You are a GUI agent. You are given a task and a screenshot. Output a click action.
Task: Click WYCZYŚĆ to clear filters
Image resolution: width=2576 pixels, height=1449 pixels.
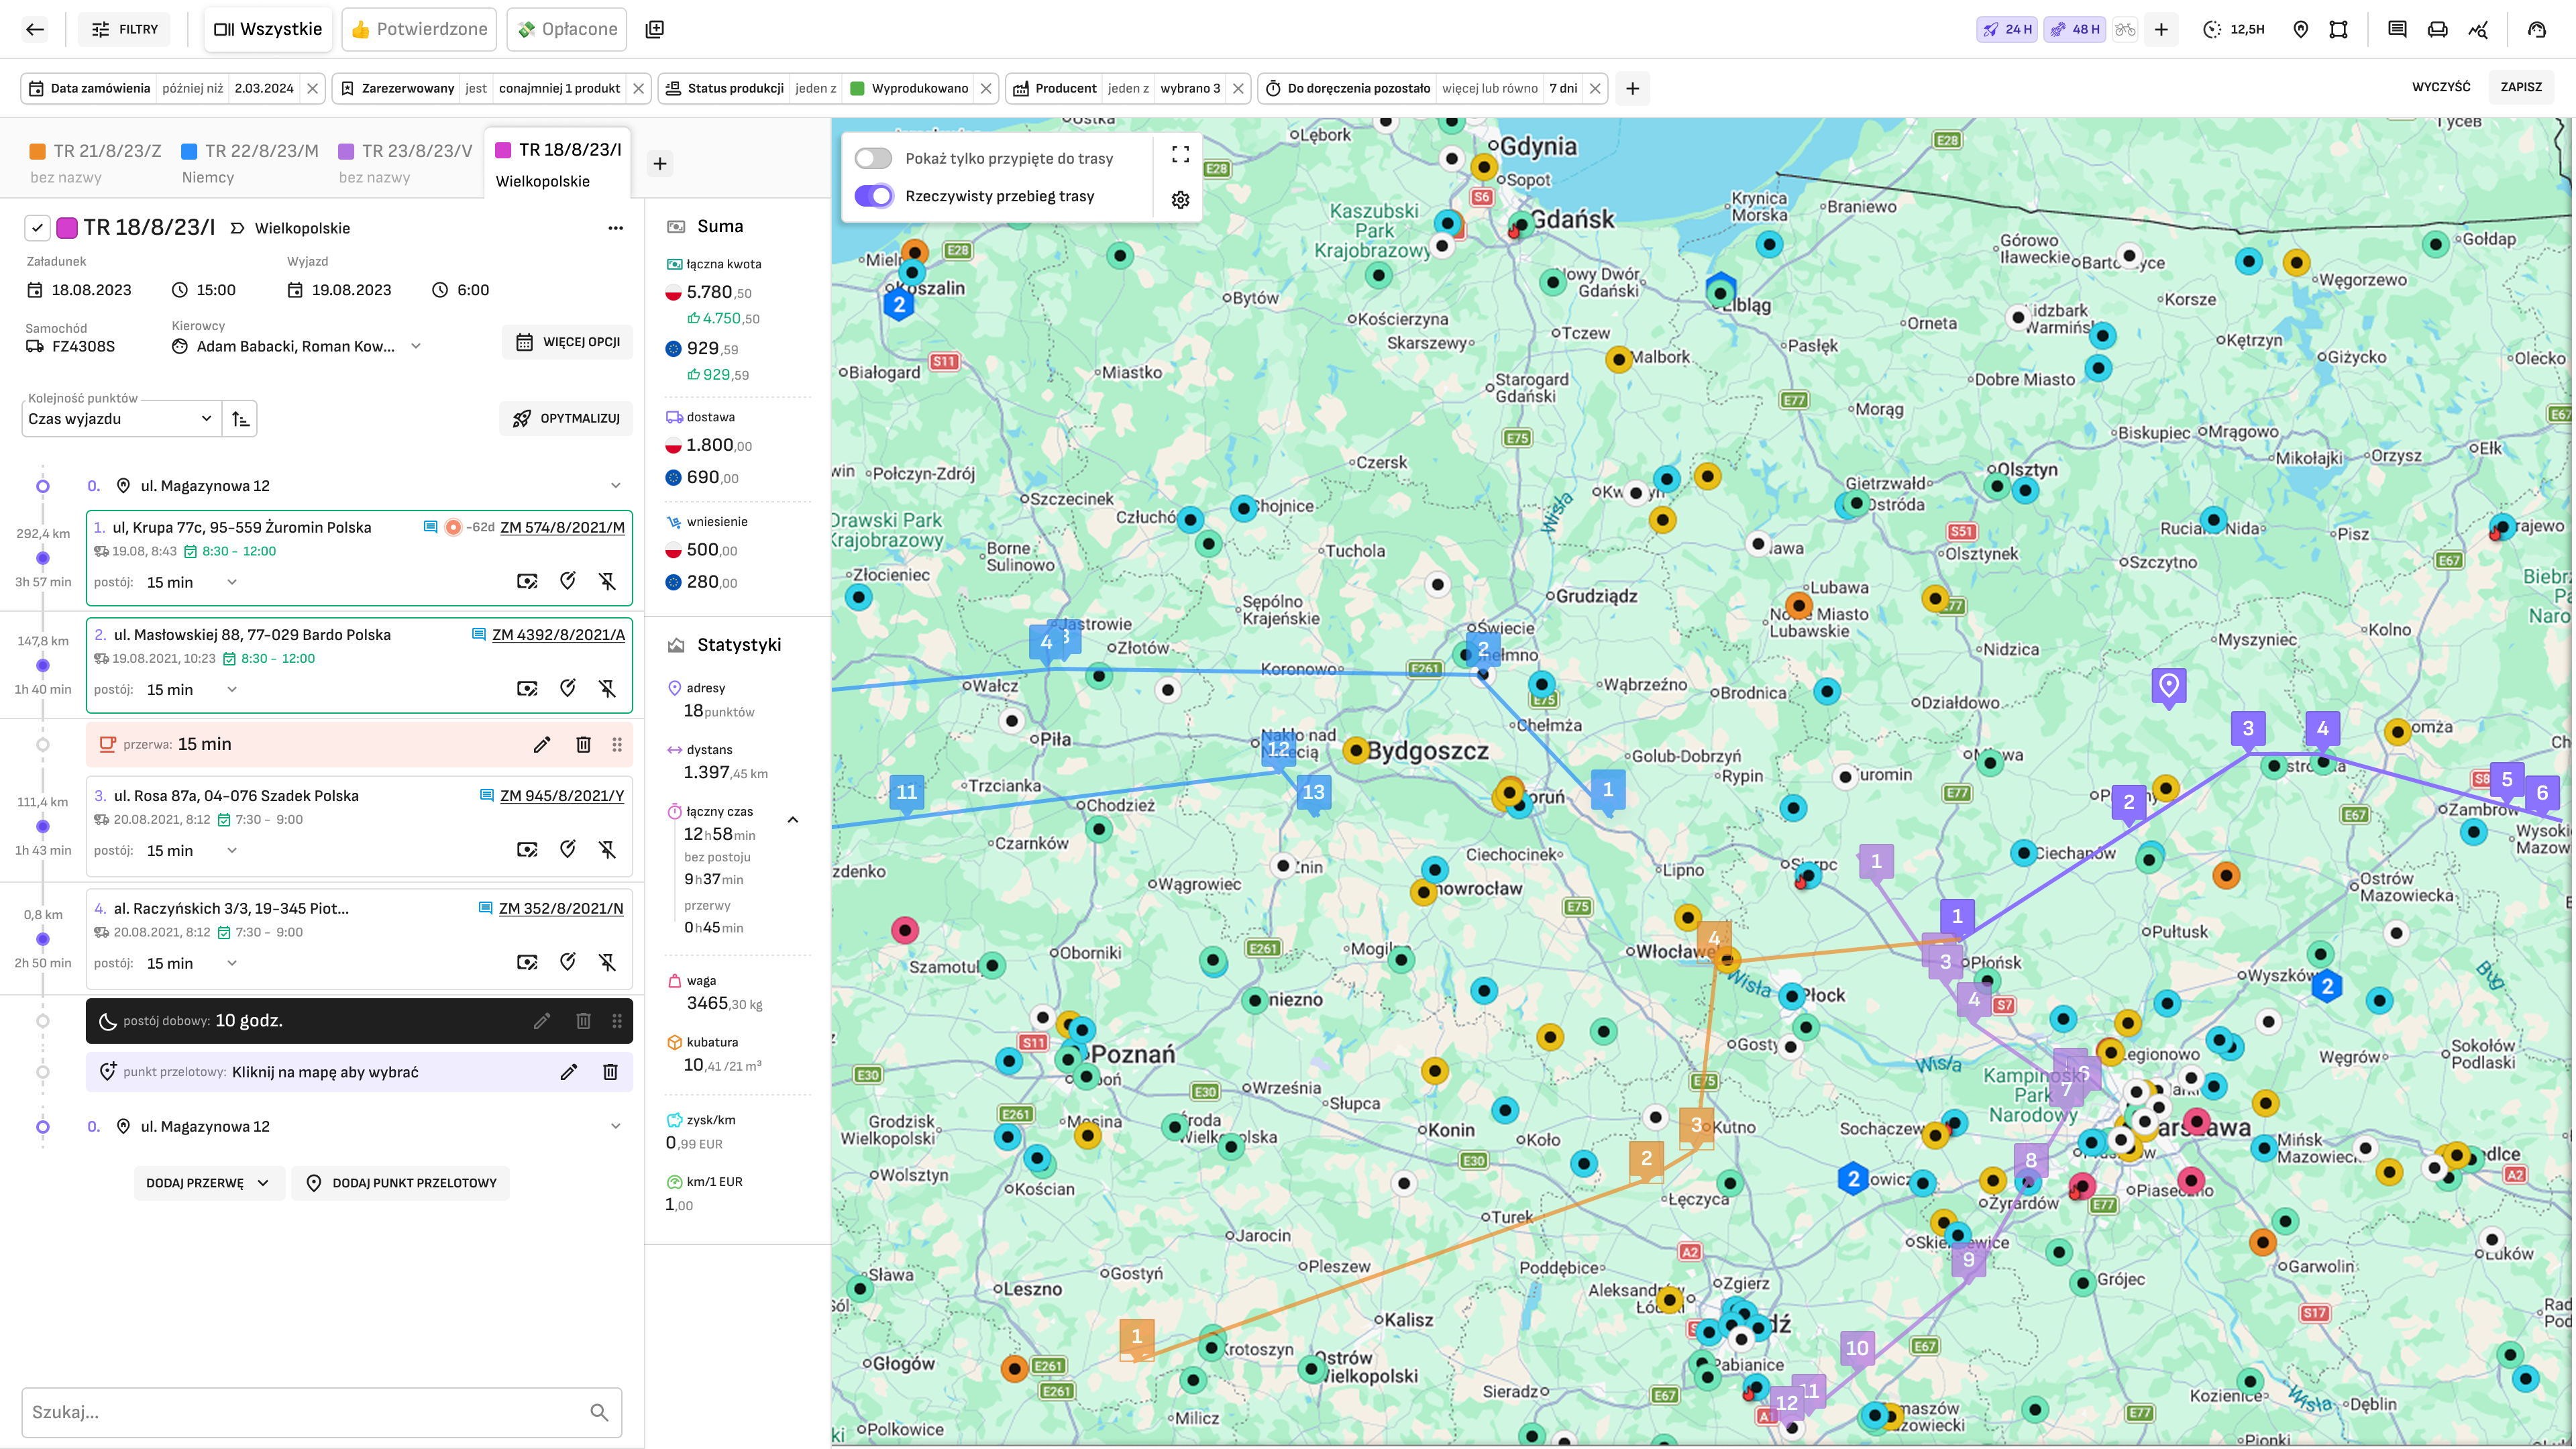(x=2441, y=87)
